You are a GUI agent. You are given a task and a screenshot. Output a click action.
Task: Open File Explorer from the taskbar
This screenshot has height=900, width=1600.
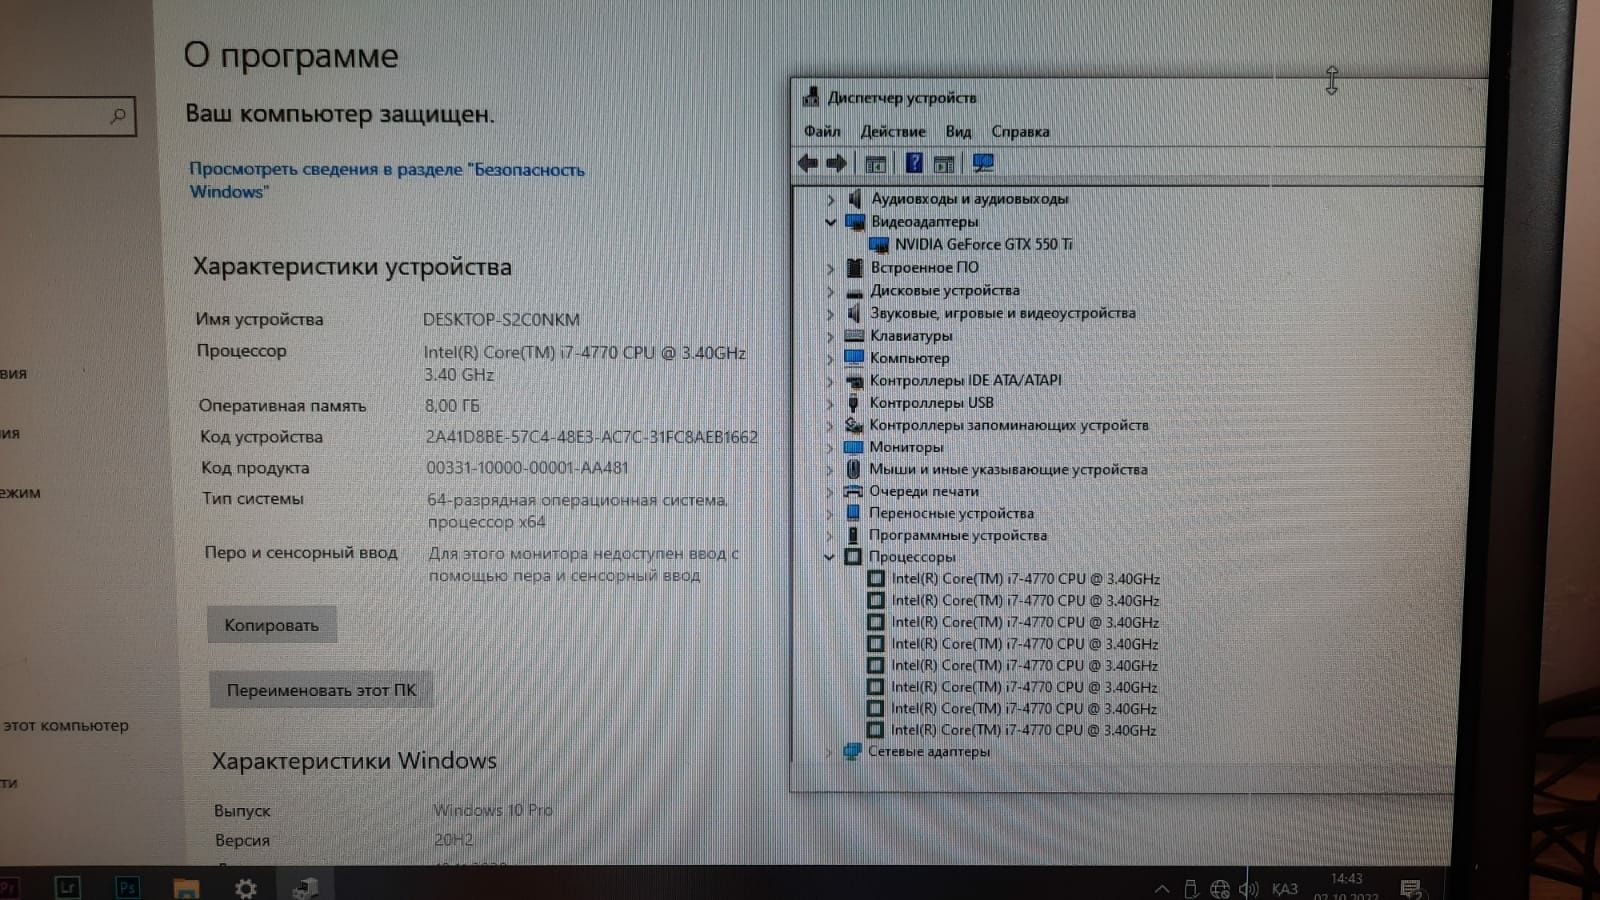(187, 887)
